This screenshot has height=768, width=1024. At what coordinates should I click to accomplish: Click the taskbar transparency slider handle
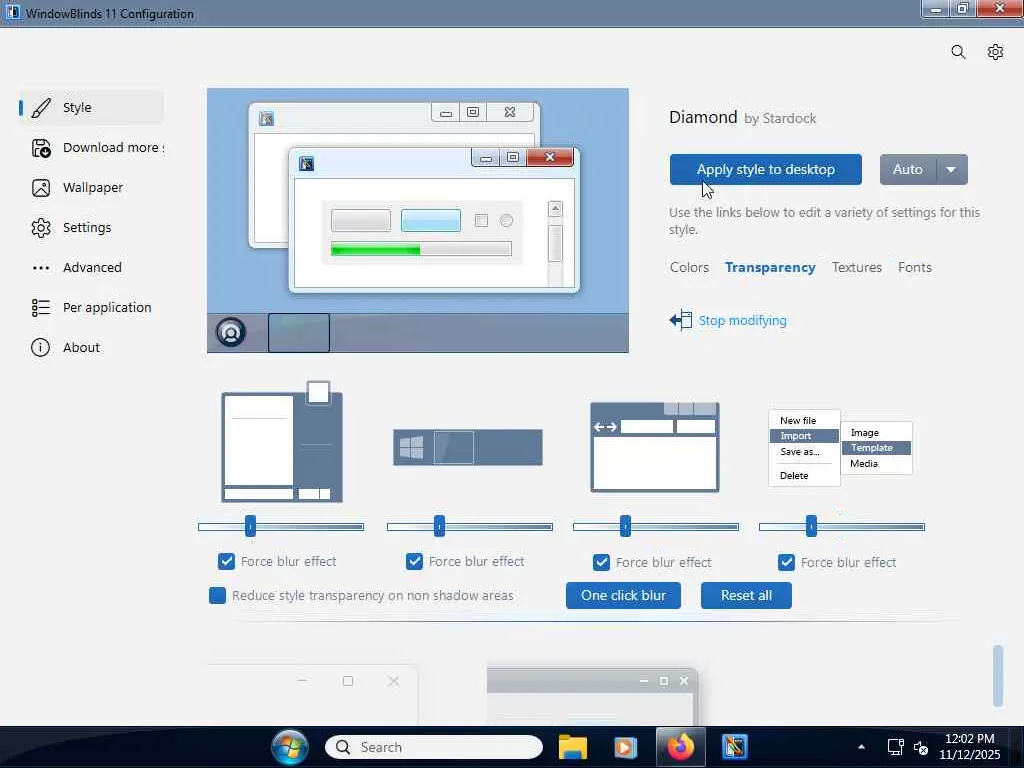440,526
